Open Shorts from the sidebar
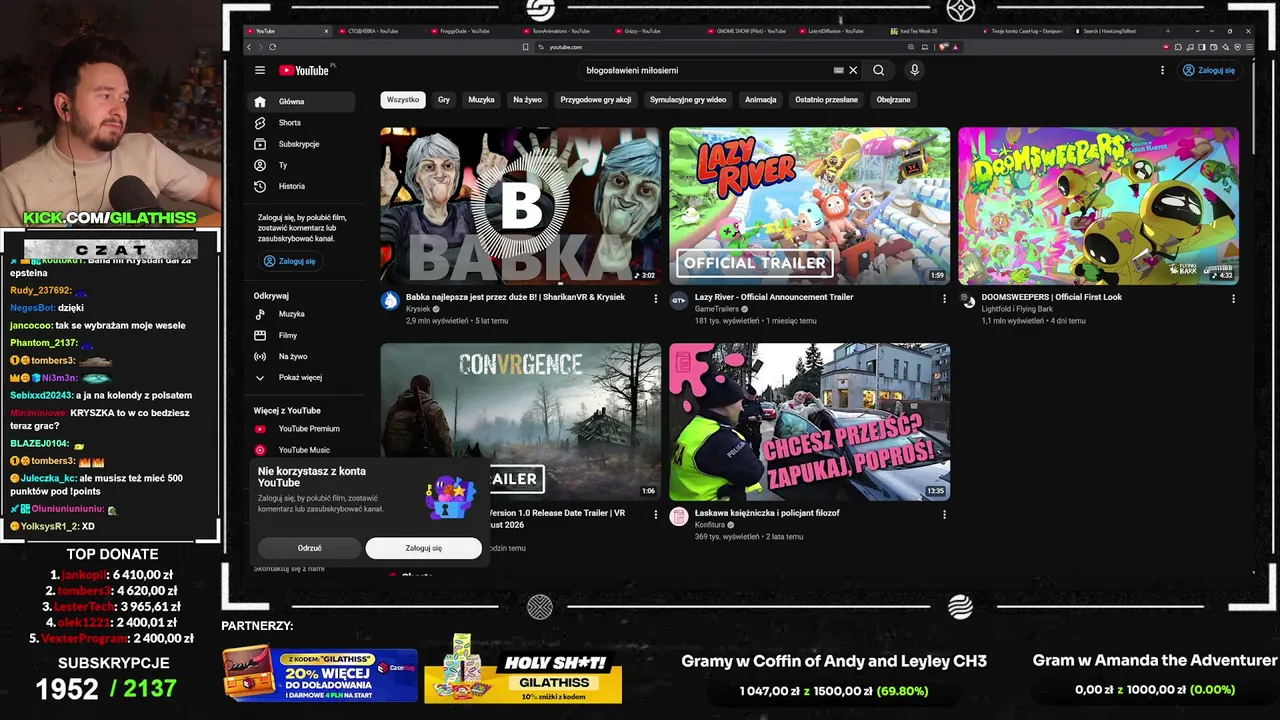This screenshot has height=720, width=1280. coord(301,123)
